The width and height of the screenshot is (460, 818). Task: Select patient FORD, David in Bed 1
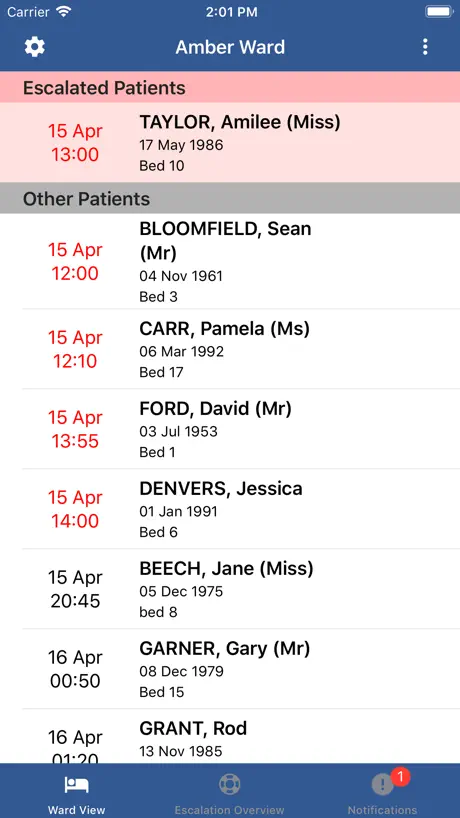click(x=230, y=429)
